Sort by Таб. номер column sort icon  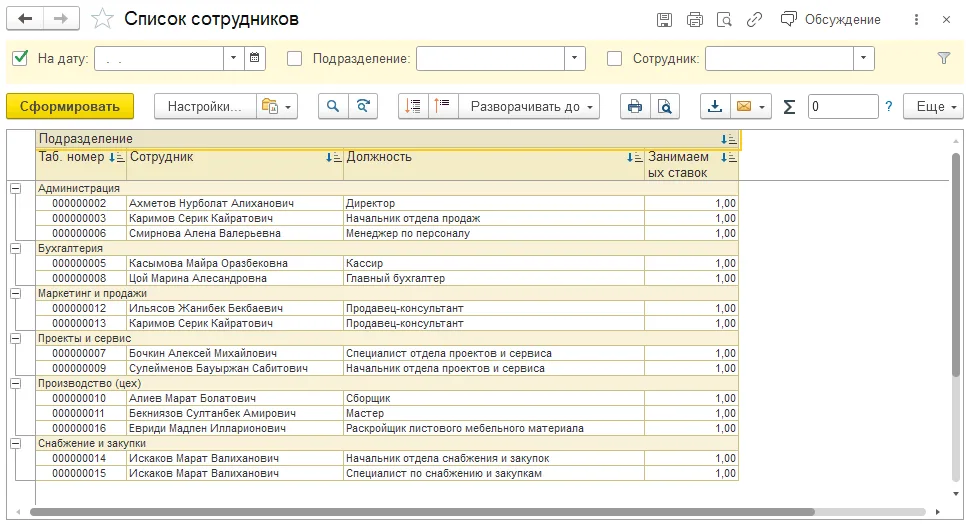116,158
